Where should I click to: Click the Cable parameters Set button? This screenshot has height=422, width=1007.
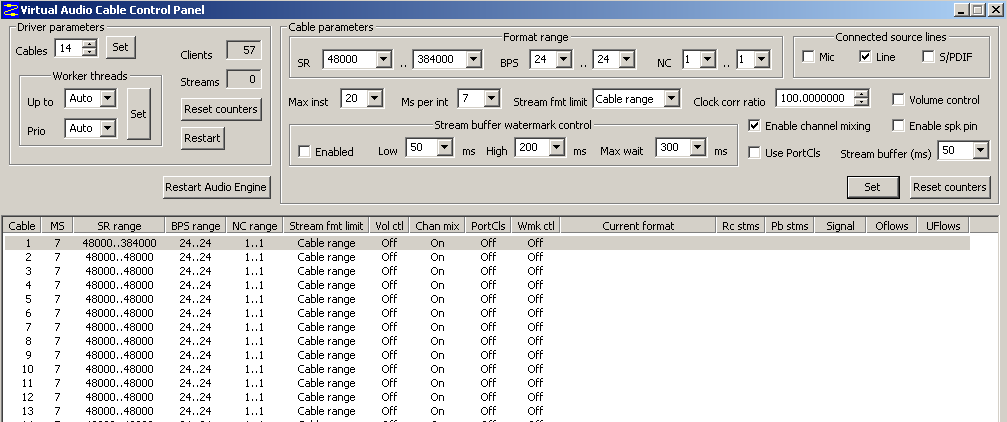[872, 187]
